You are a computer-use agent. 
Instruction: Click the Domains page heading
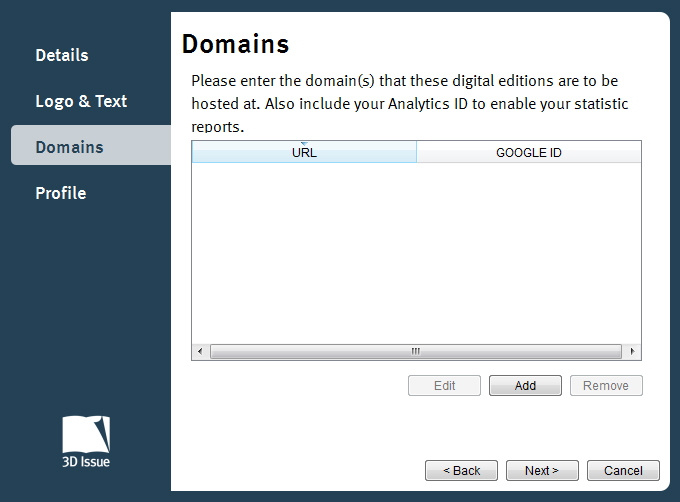pyautogui.click(x=236, y=44)
